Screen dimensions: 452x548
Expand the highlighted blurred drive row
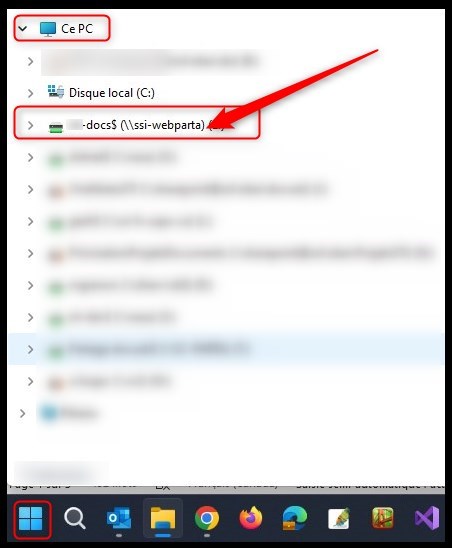[x=30, y=349]
